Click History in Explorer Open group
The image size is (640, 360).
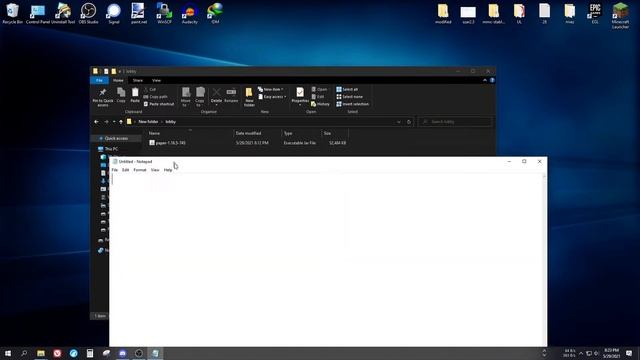pos(320,104)
